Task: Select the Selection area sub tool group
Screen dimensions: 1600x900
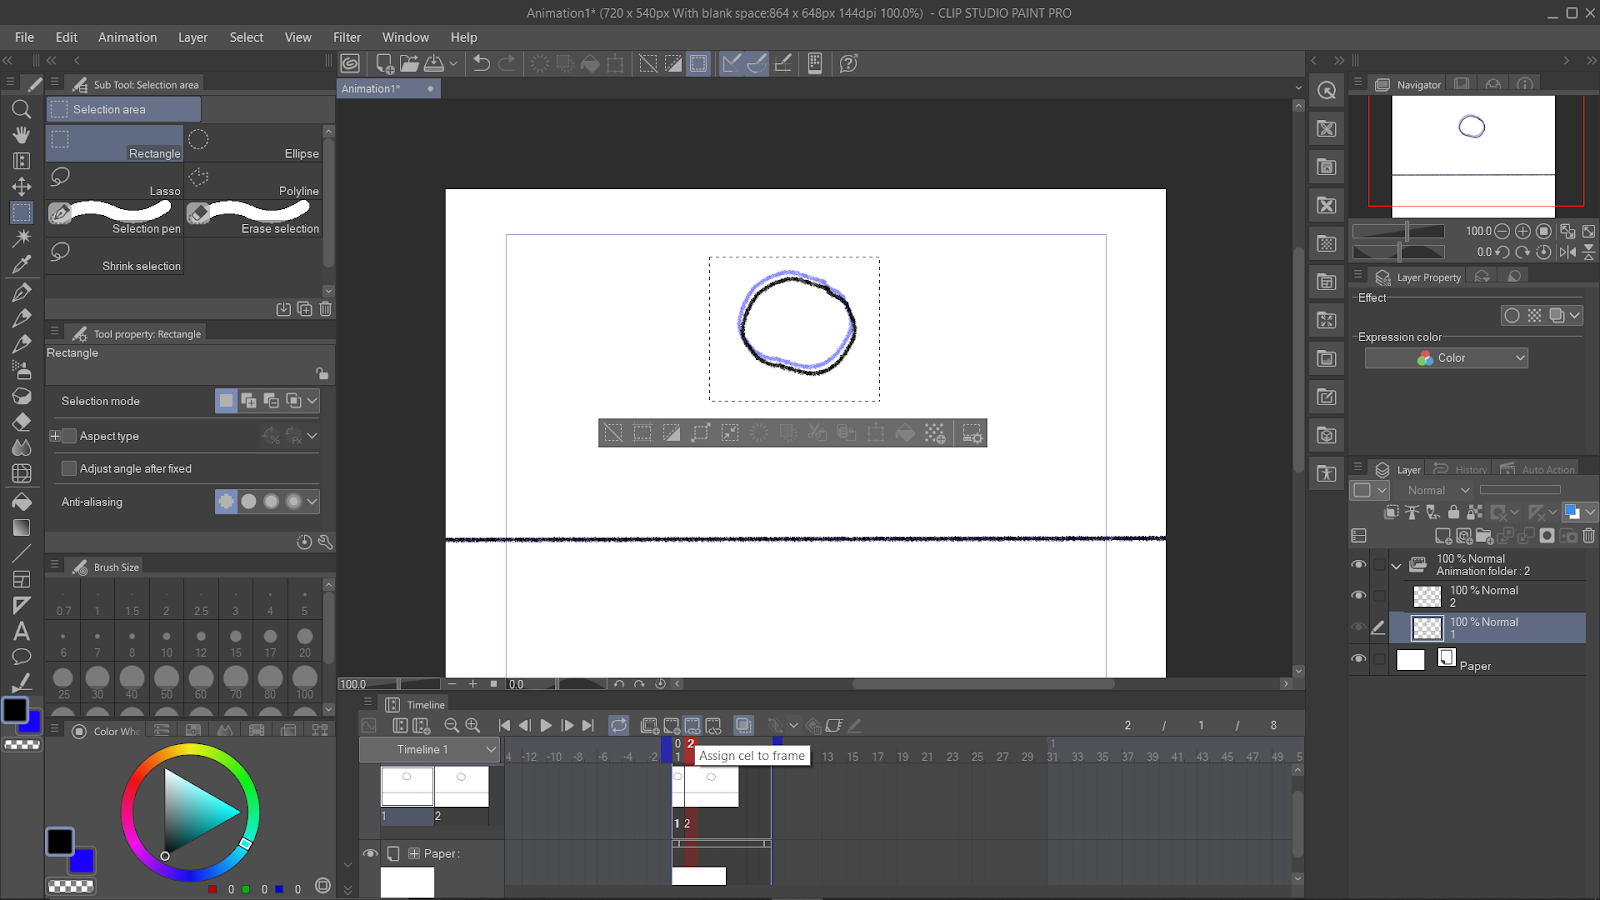Action: pyautogui.click(x=124, y=109)
